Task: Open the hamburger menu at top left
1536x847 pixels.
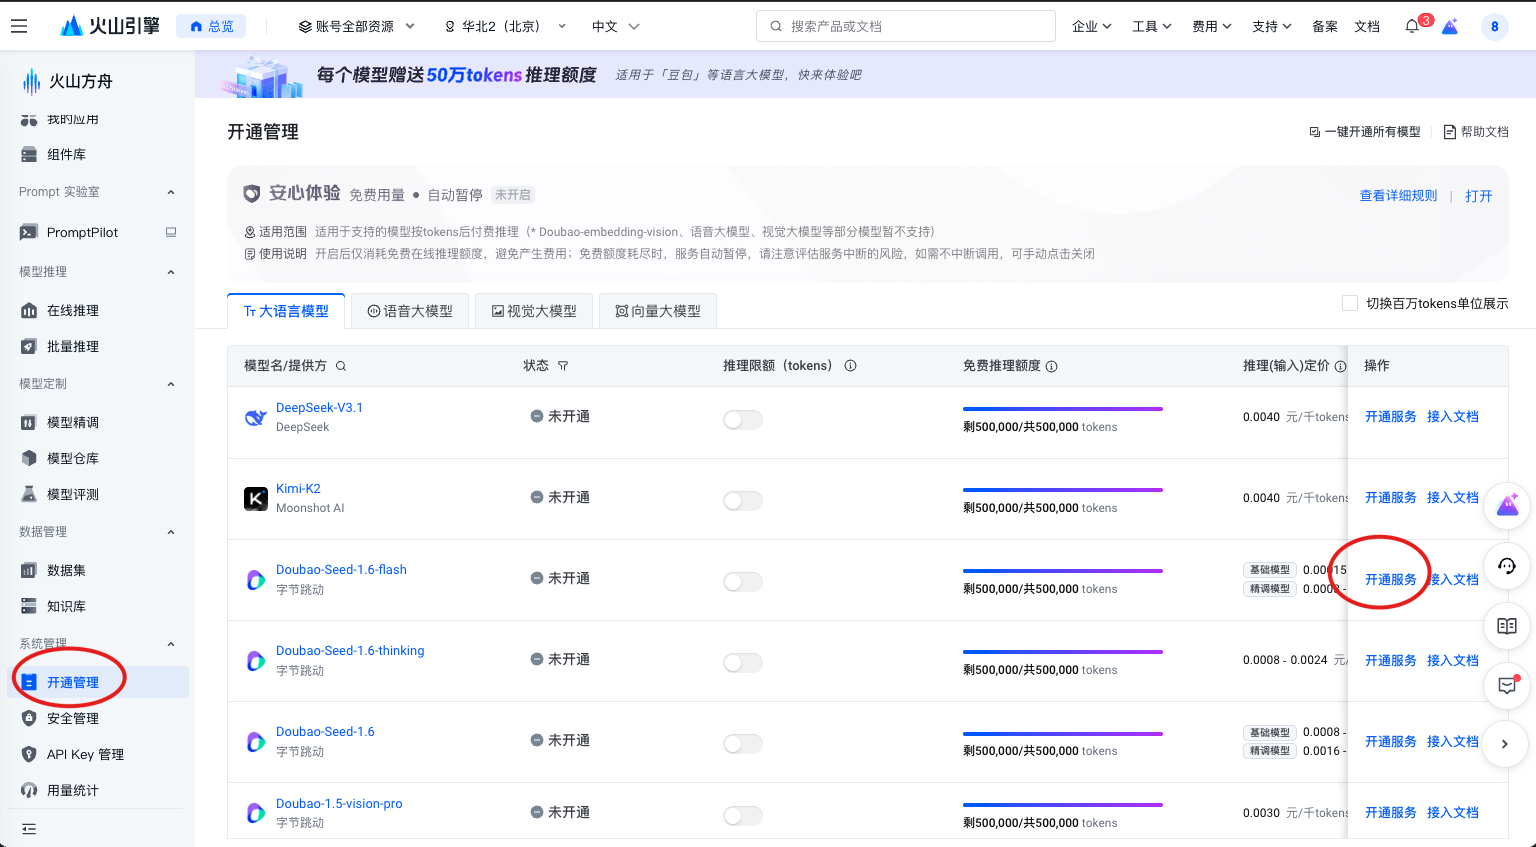Action: 19,26
